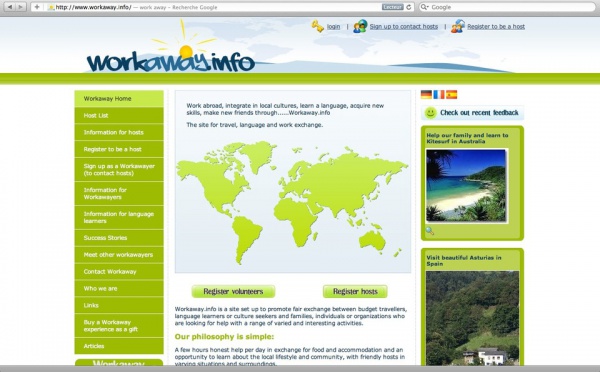Open the Australia beach thumbnail

pos(466,185)
